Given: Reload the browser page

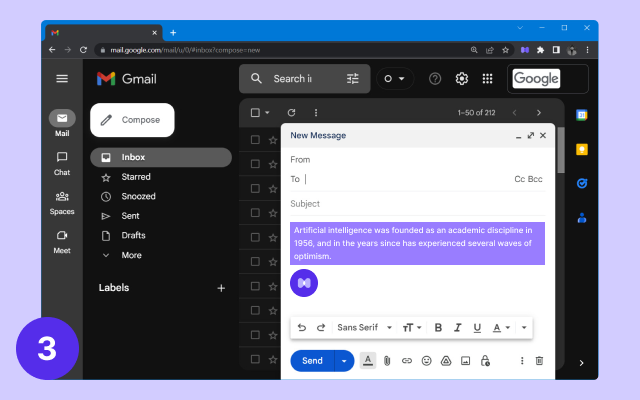Looking at the screenshot, I should pos(83,50).
